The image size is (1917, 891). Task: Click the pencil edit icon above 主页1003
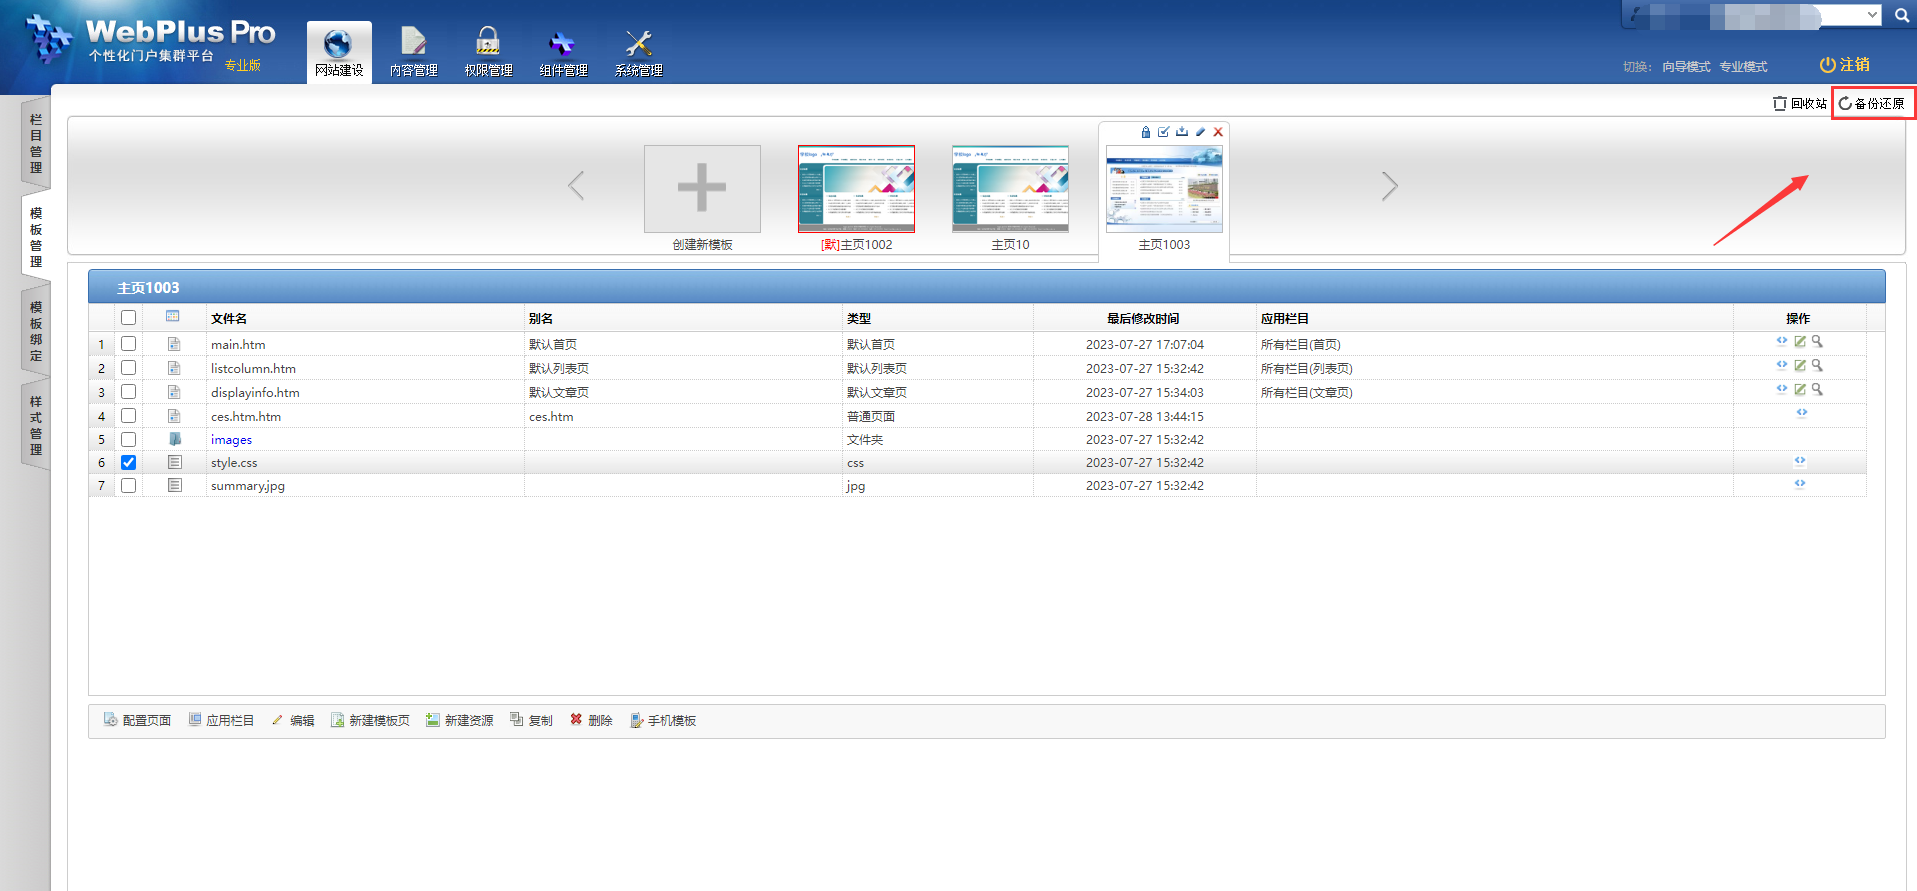pyautogui.click(x=1200, y=132)
